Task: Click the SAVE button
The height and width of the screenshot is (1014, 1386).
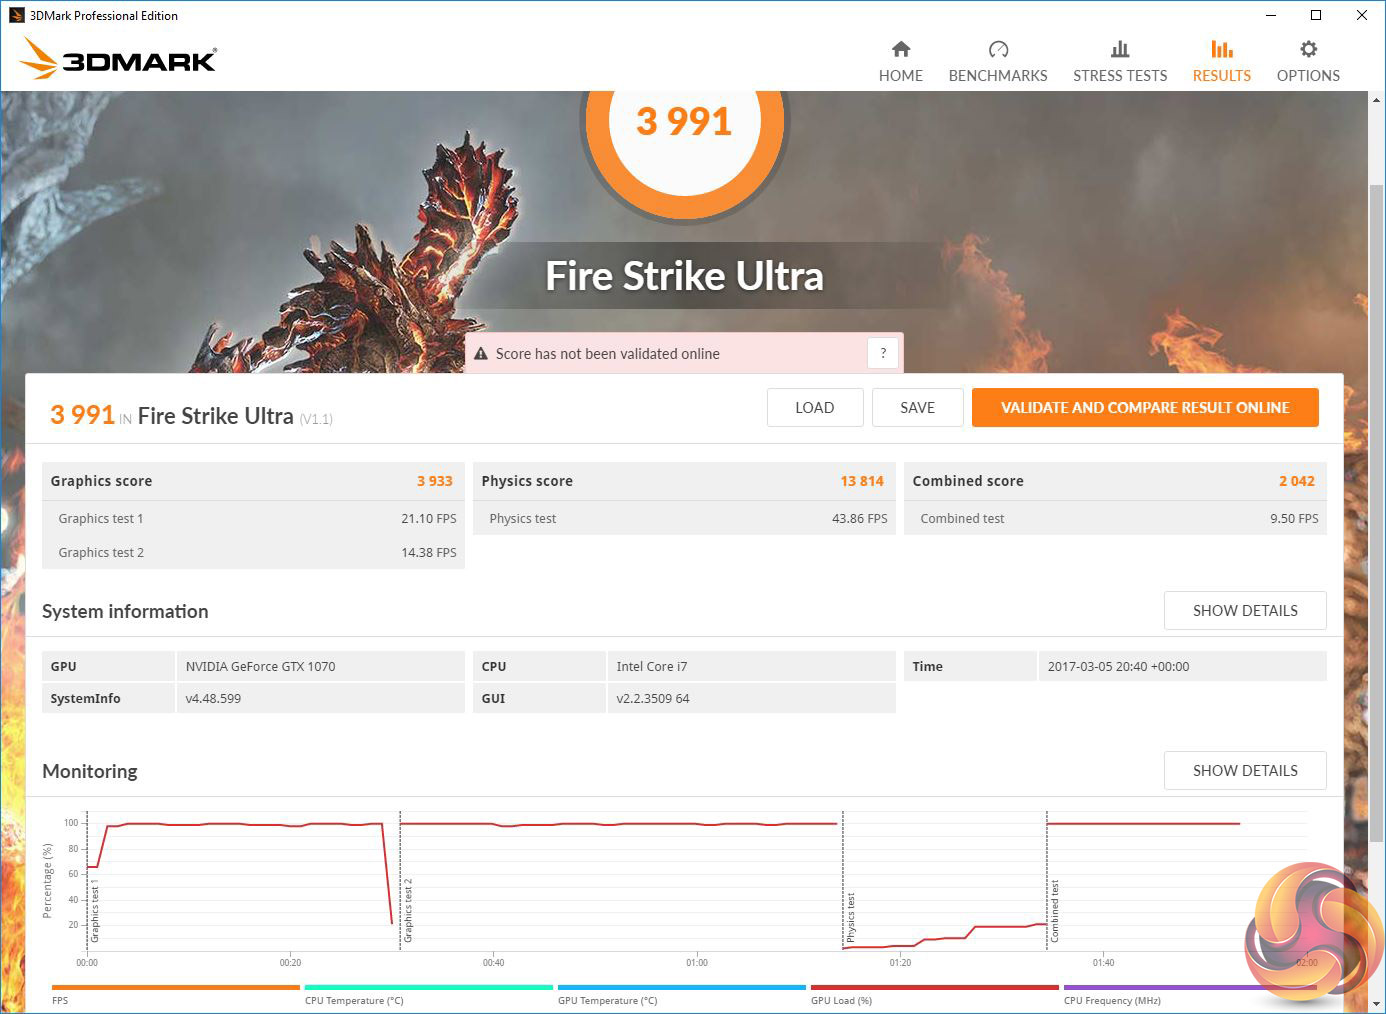Action: pos(917,408)
